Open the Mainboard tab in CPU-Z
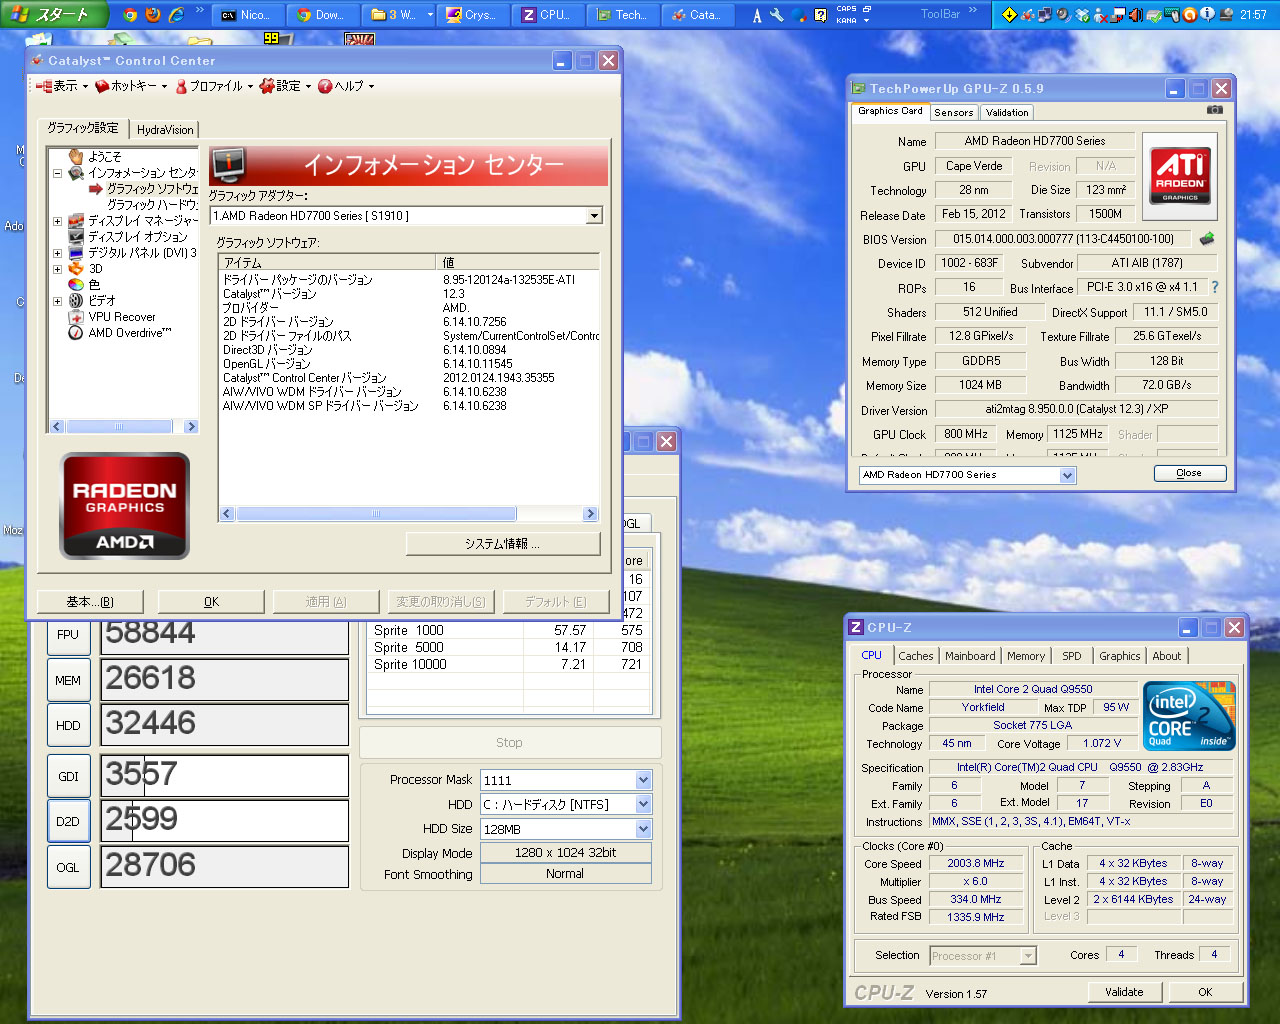The image size is (1280, 1024). point(969,656)
